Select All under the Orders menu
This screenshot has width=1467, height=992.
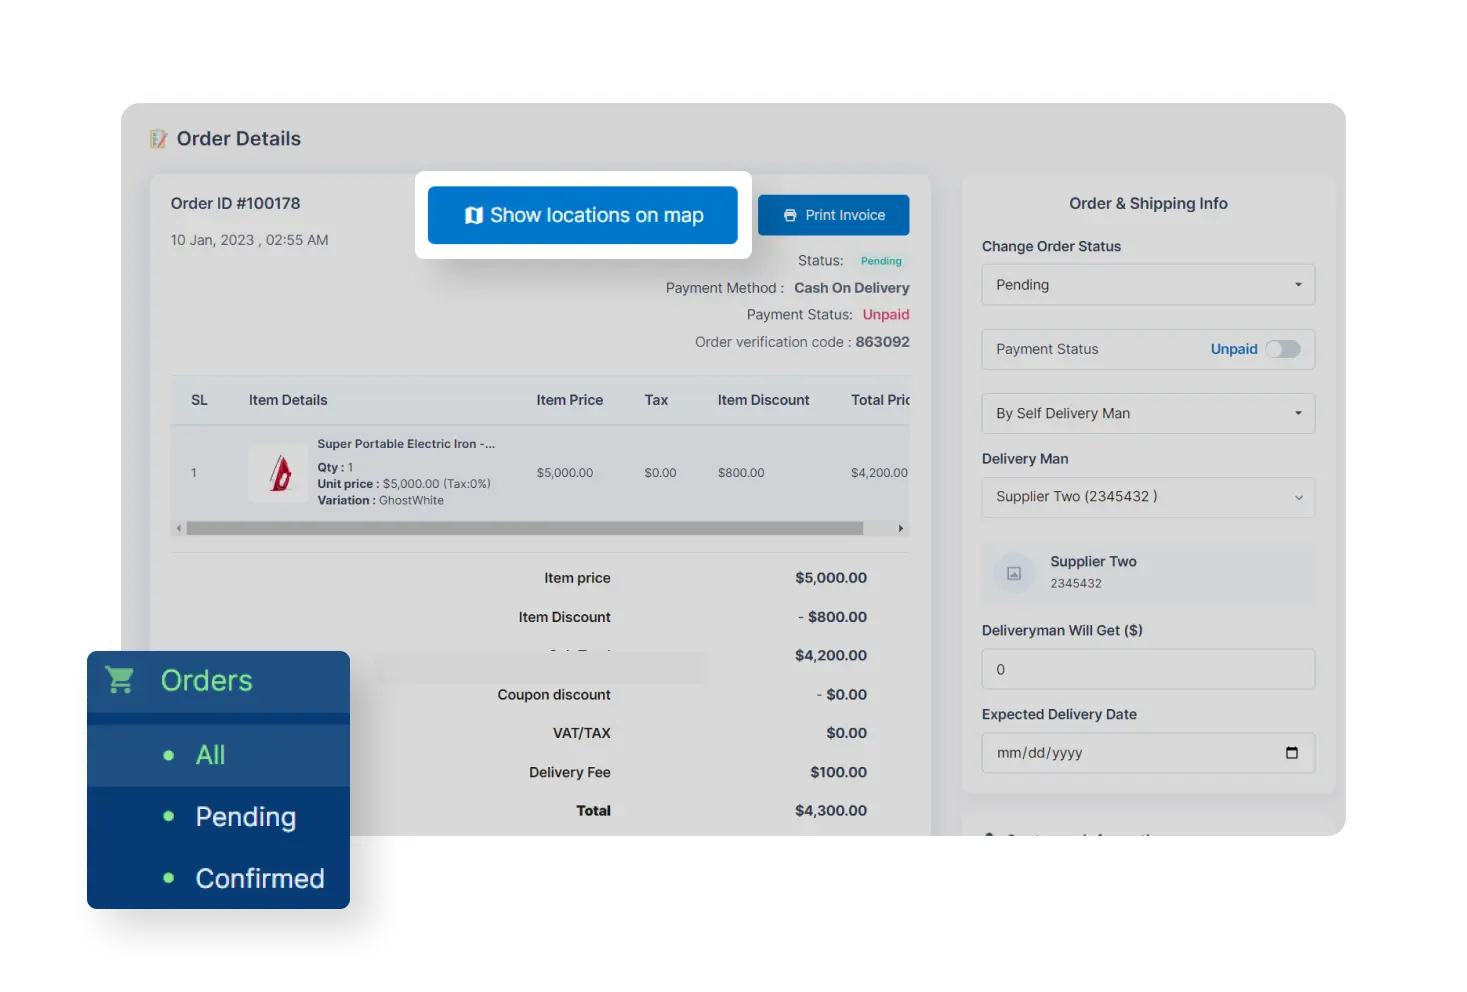(210, 755)
